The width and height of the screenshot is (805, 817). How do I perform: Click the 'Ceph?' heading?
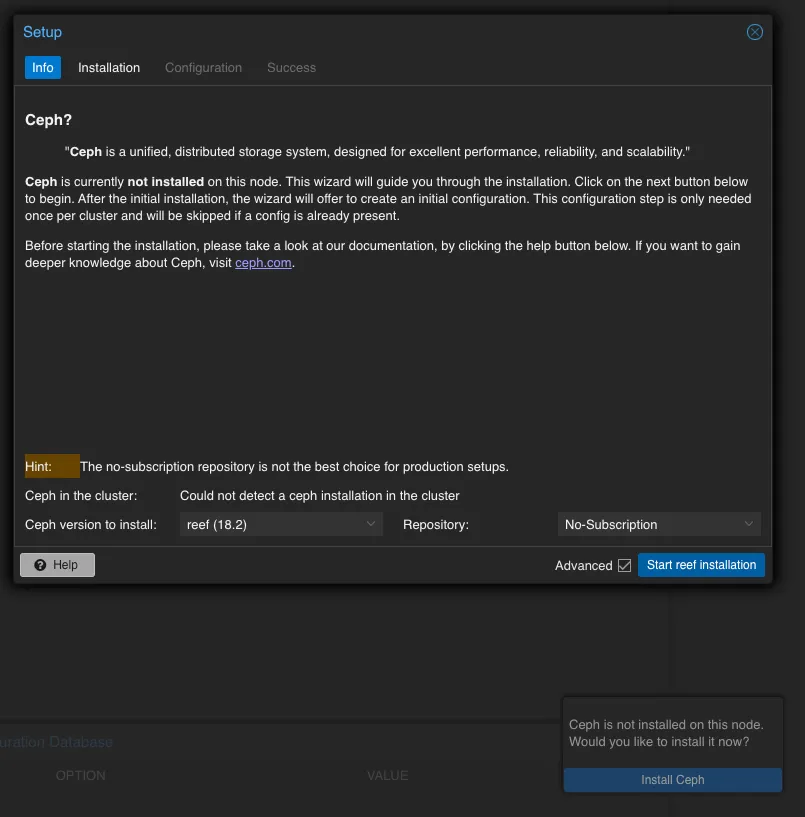48,120
